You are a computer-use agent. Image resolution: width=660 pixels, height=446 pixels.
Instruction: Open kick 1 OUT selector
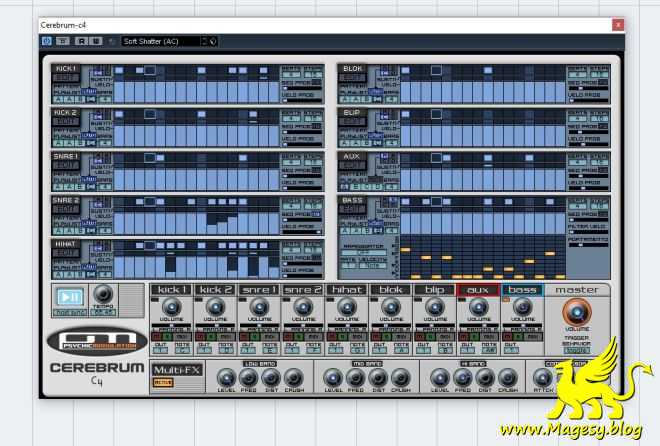[x=160, y=350]
